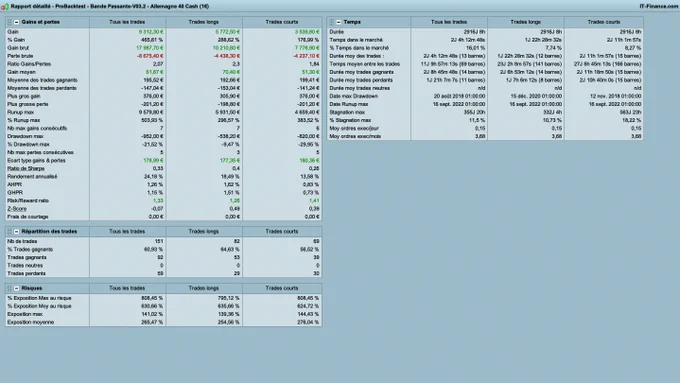Select the % Drawdown max row label
The image size is (680, 383).
pos(28,145)
